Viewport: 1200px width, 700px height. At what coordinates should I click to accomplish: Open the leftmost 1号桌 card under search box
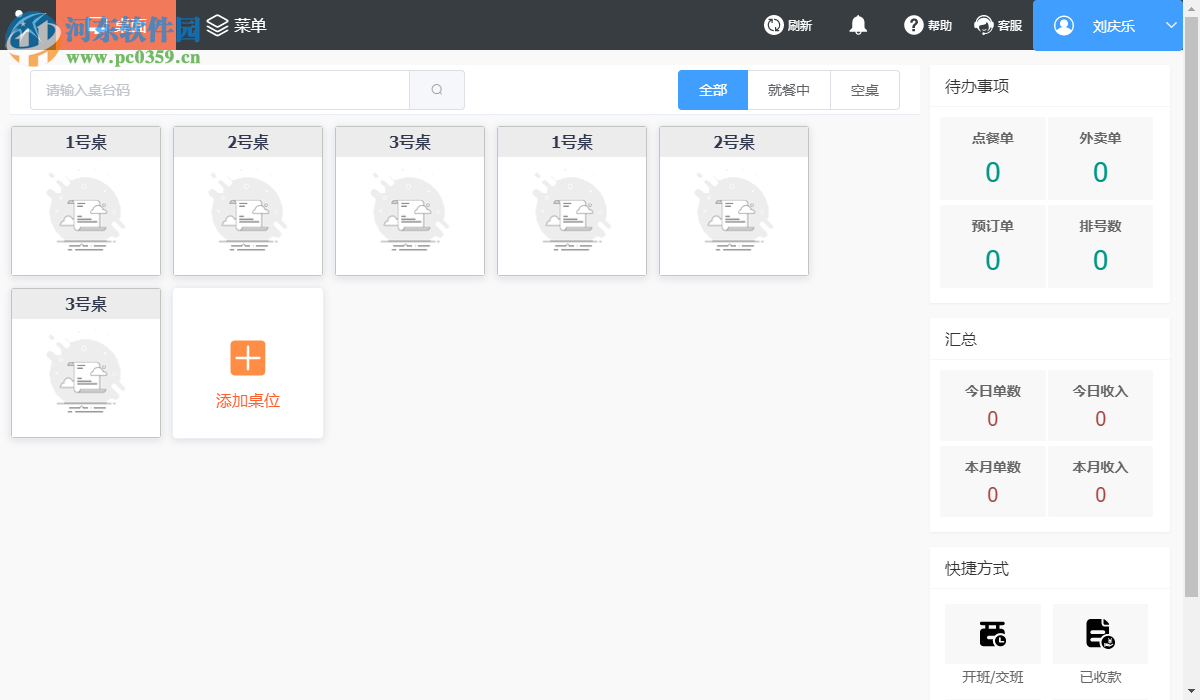tap(86, 201)
